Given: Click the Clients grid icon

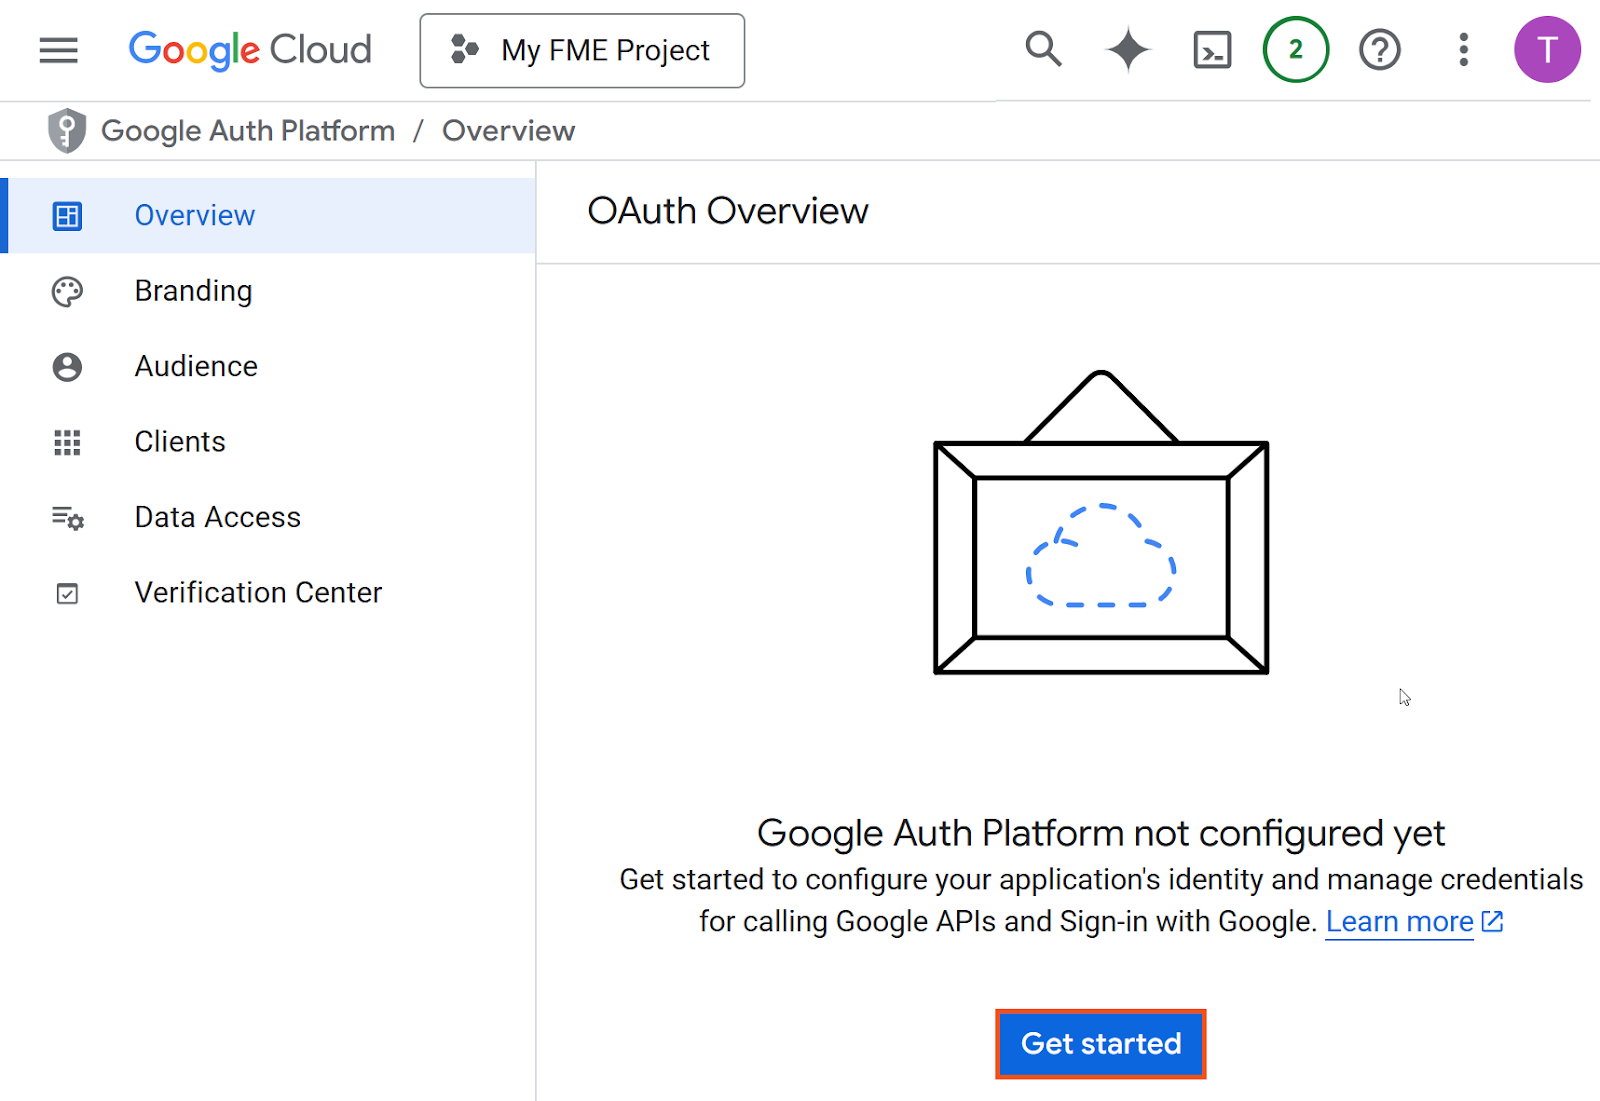Looking at the screenshot, I should [67, 443].
